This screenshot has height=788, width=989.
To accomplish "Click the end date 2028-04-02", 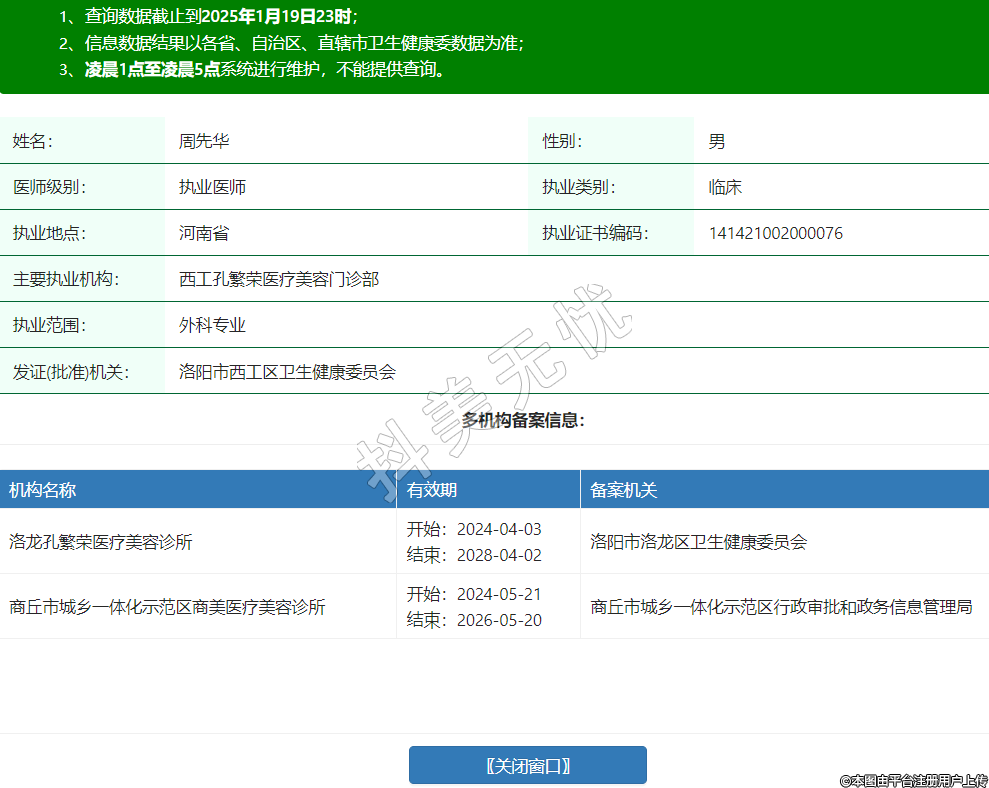I will pyautogui.click(x=499, y=555).
